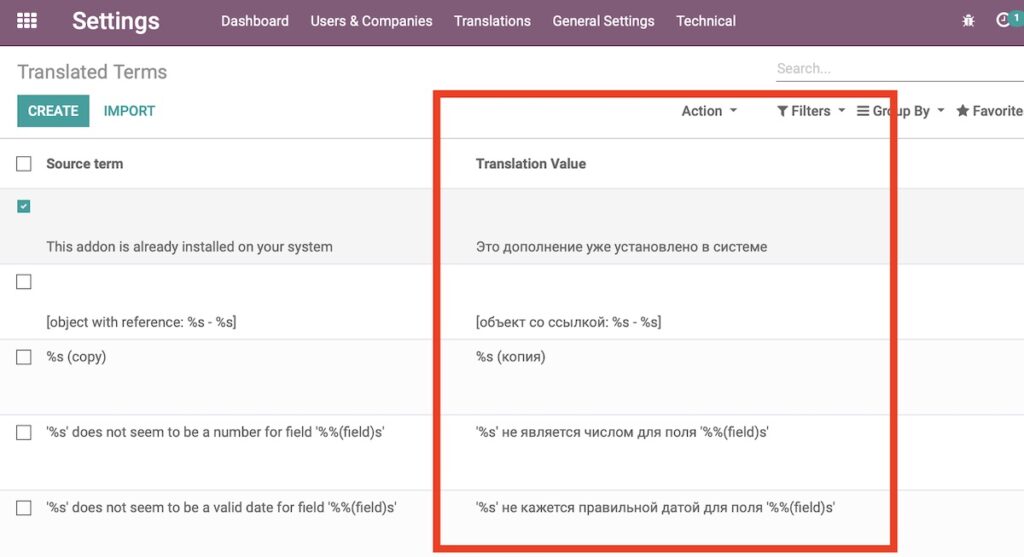The image size is (1024, 557).
Task: Uncheck the 'This addon is already installed' row
Action: click(x=24, y=206)
